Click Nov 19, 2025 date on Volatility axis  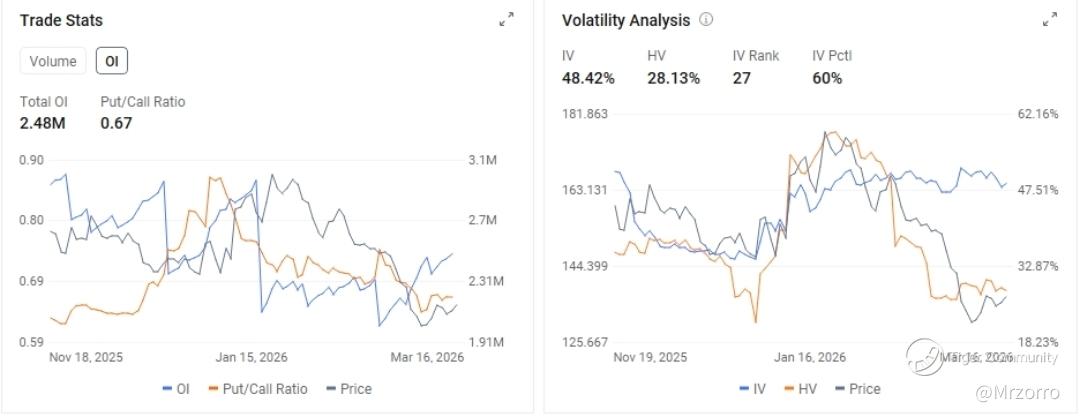point(650,357)
